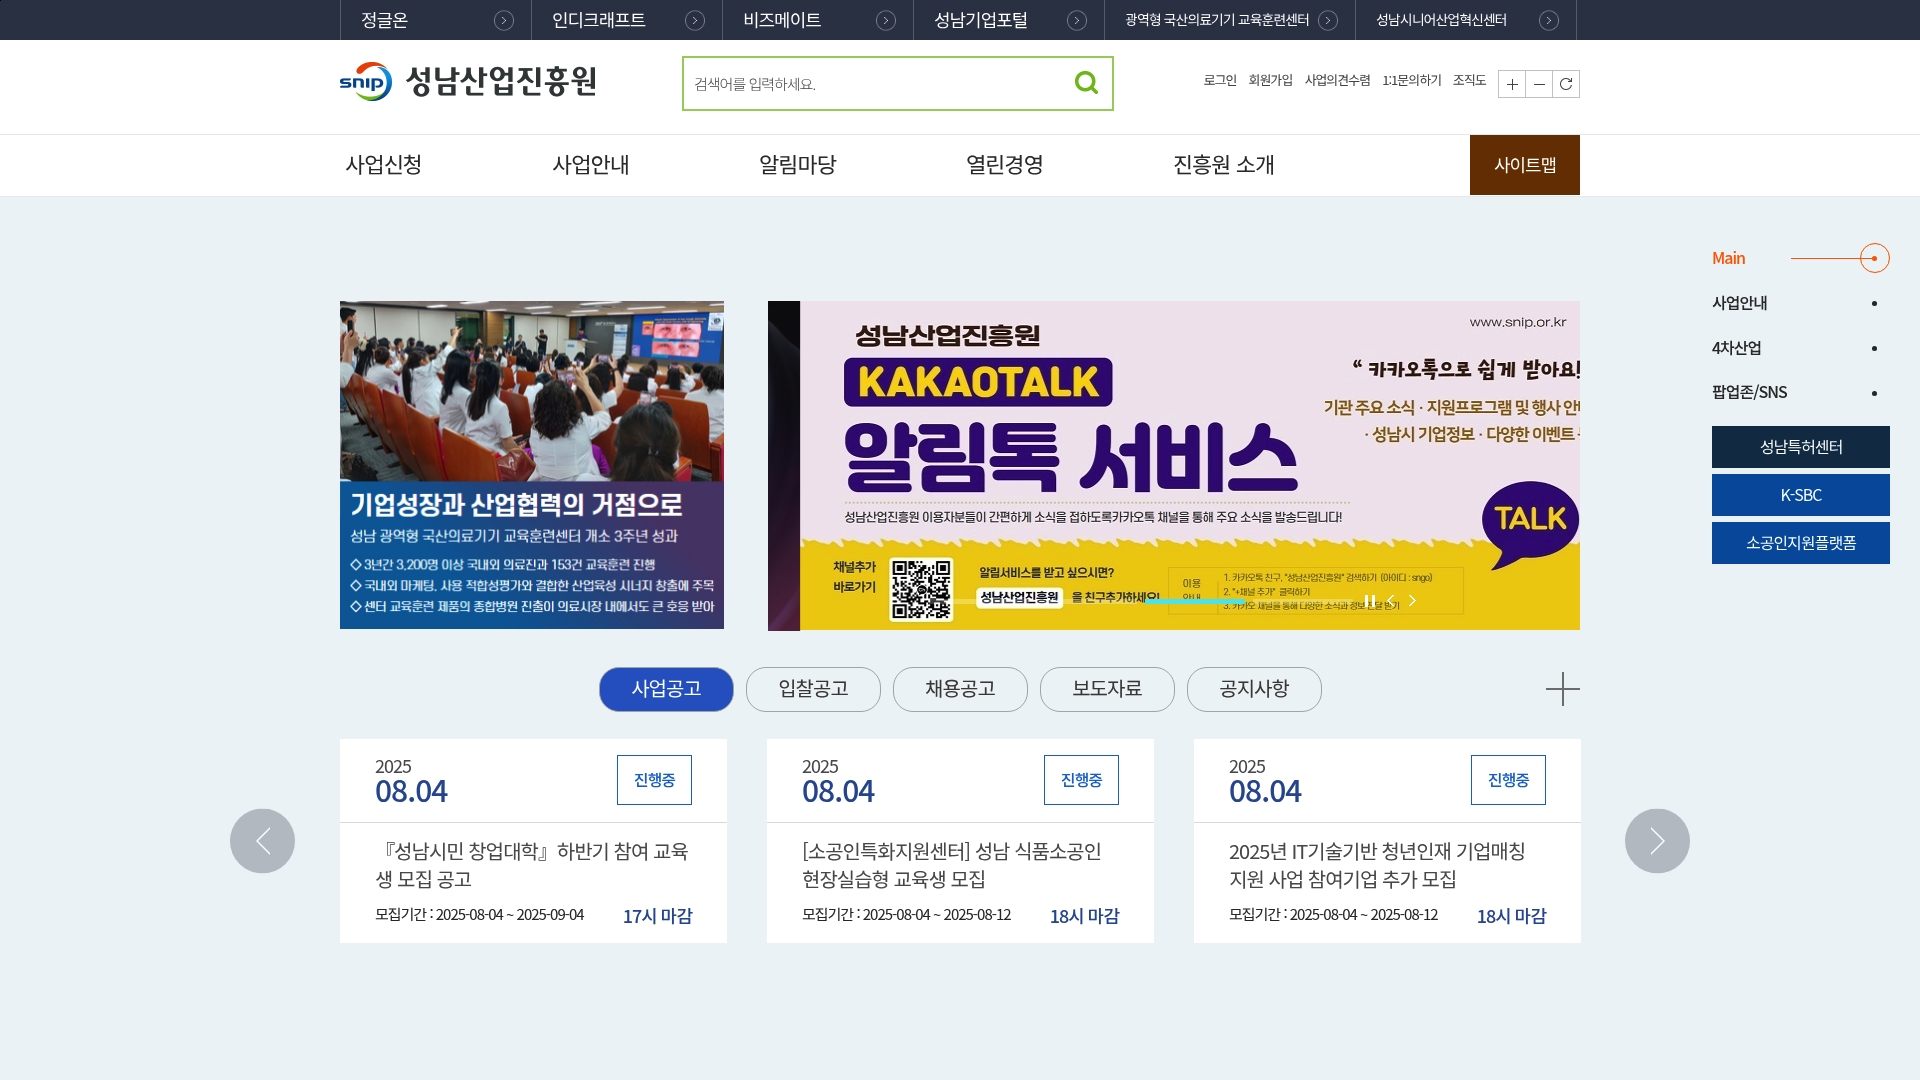
Task: Select the 보도자료 tab
Action: [x=1107, y=689]
